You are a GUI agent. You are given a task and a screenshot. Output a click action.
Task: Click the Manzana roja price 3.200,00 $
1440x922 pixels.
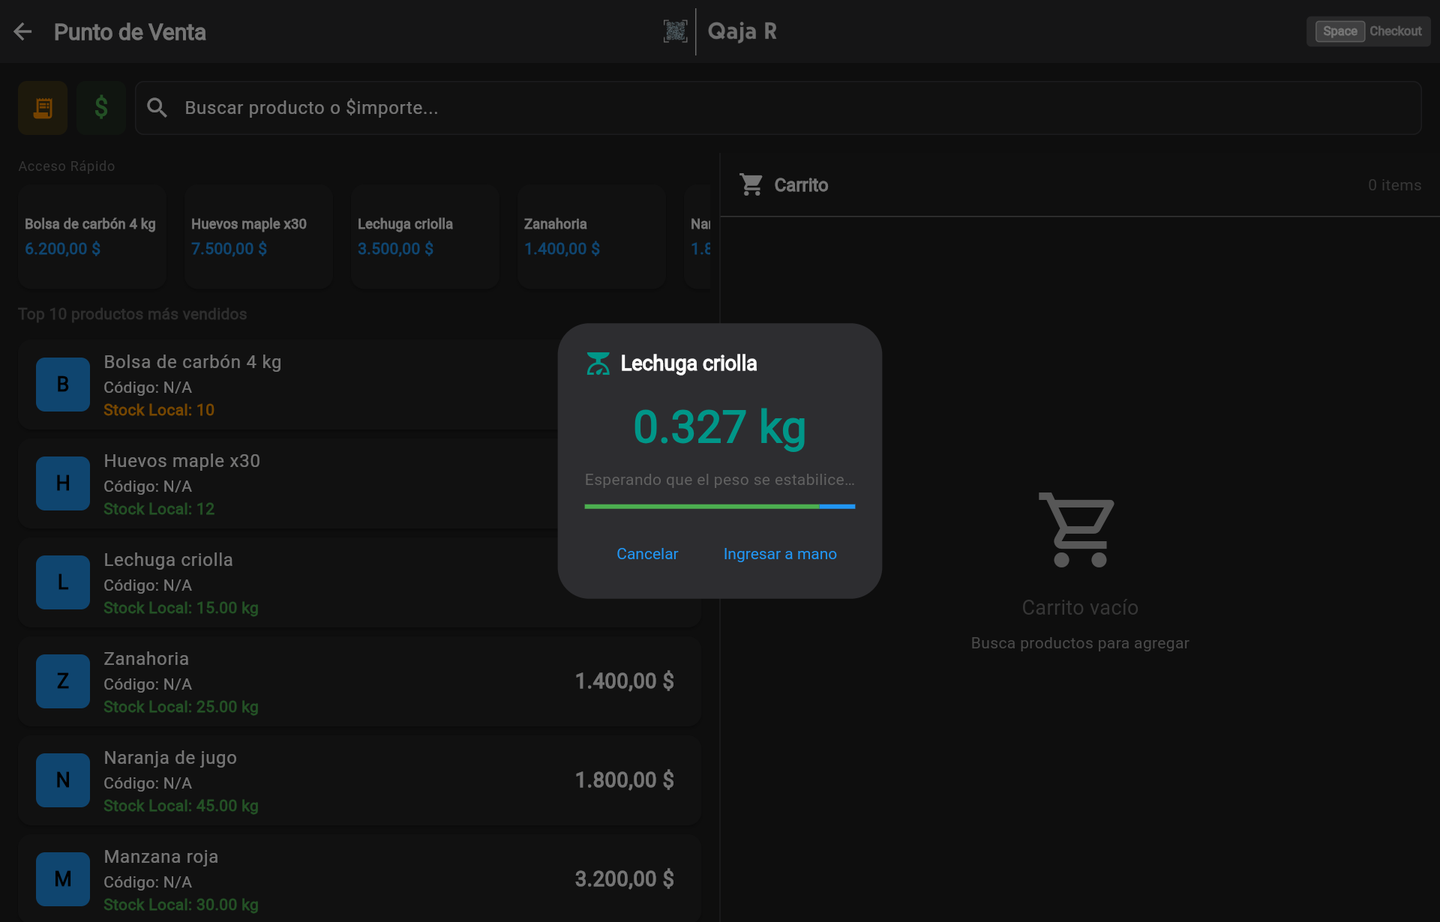(624, 879)
